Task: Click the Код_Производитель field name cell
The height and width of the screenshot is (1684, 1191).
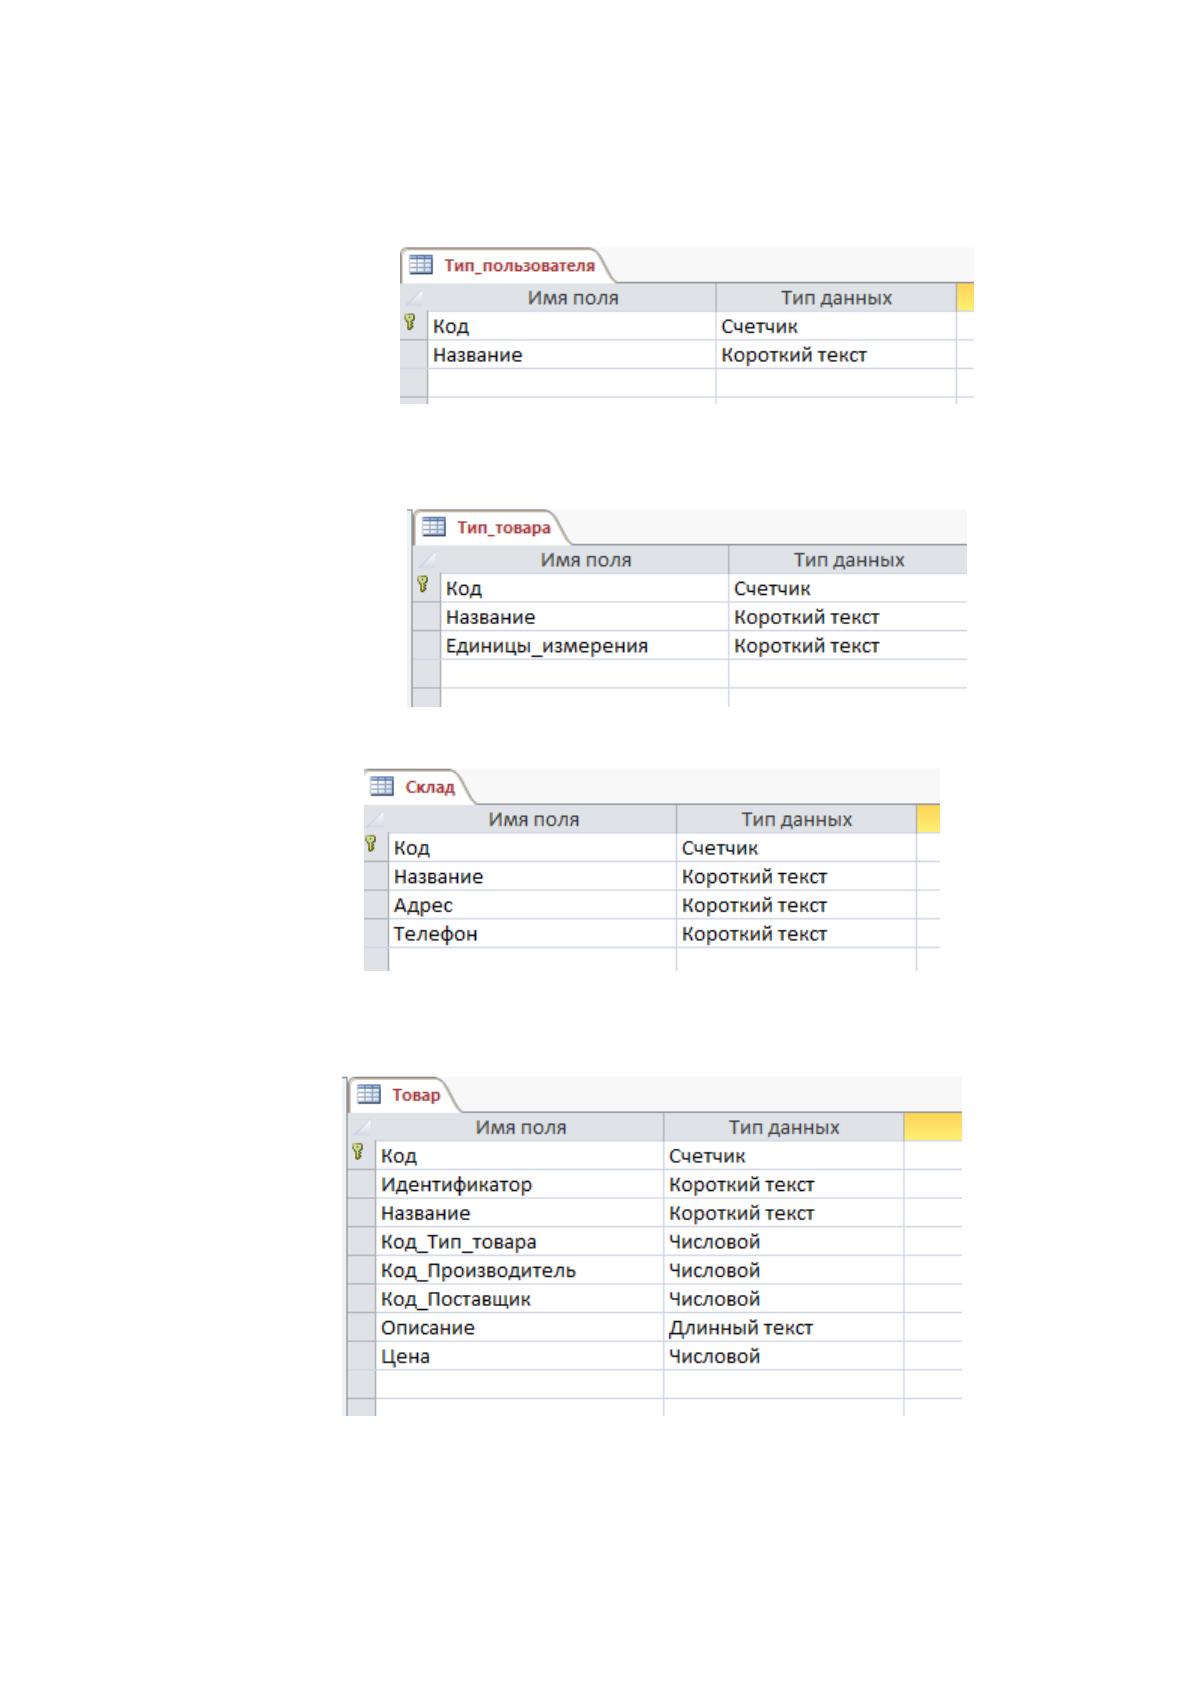Action: tap(519, 1271)
